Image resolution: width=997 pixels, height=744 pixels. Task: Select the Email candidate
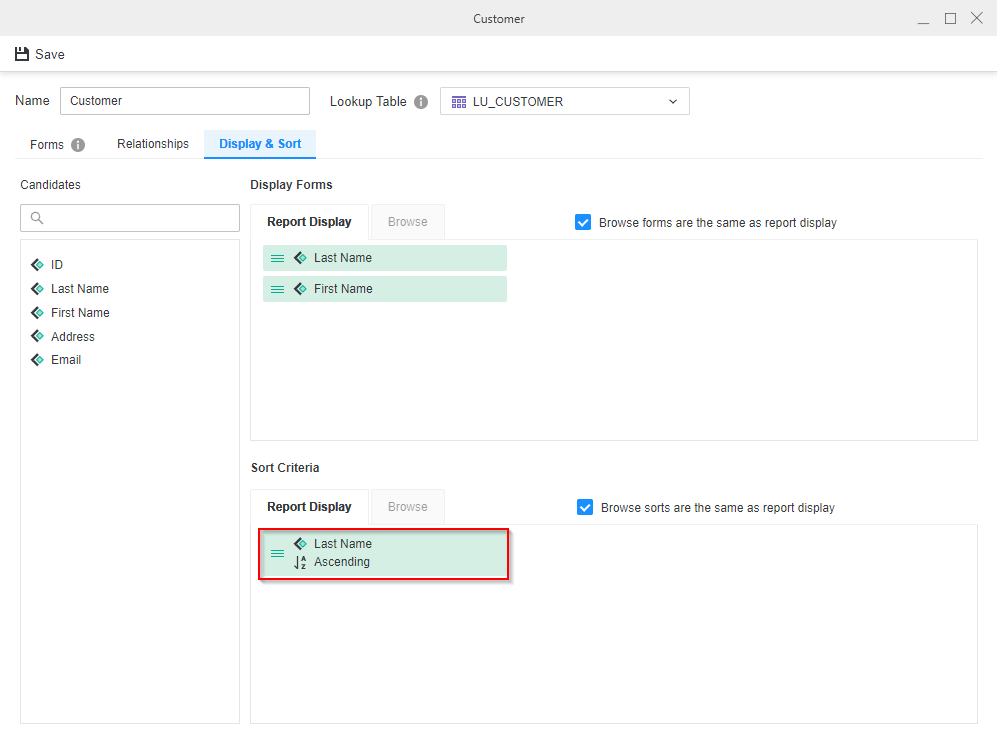66,360
